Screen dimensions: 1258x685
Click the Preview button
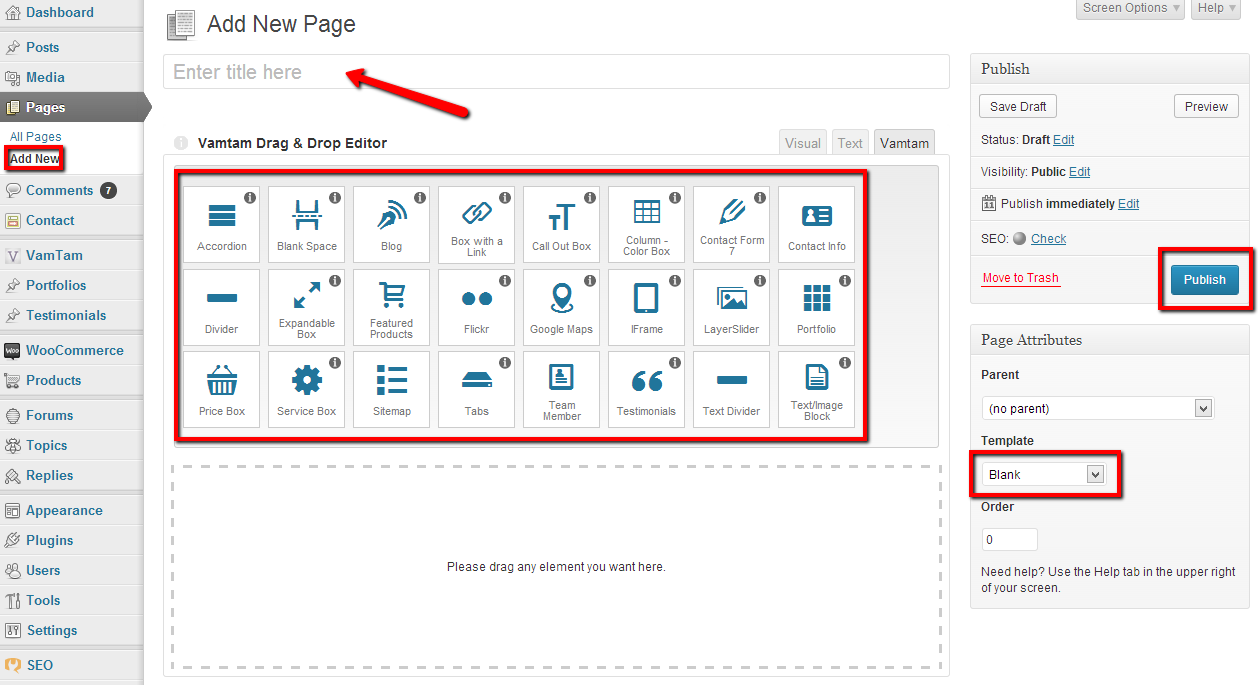point(1206,107)
